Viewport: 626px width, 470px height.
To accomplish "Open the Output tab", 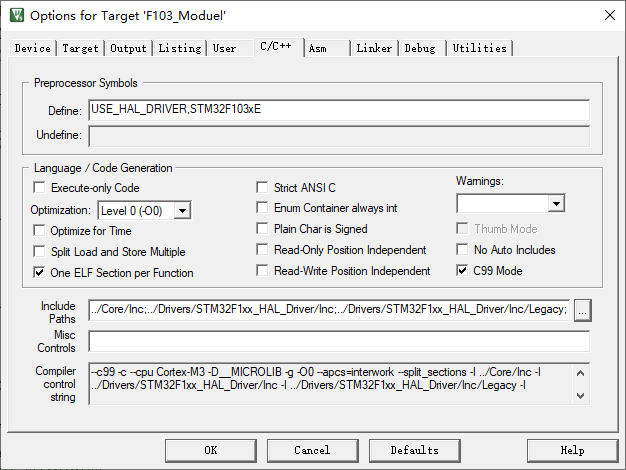I will click(128, 48).
